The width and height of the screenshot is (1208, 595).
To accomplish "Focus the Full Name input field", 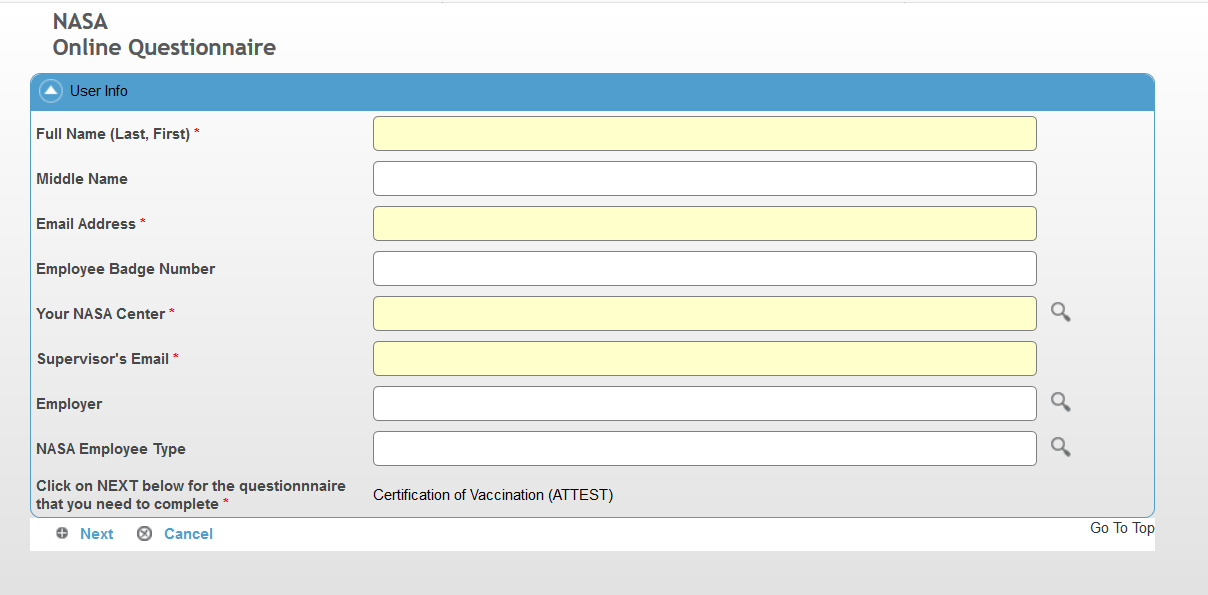I will click(705, 134).
